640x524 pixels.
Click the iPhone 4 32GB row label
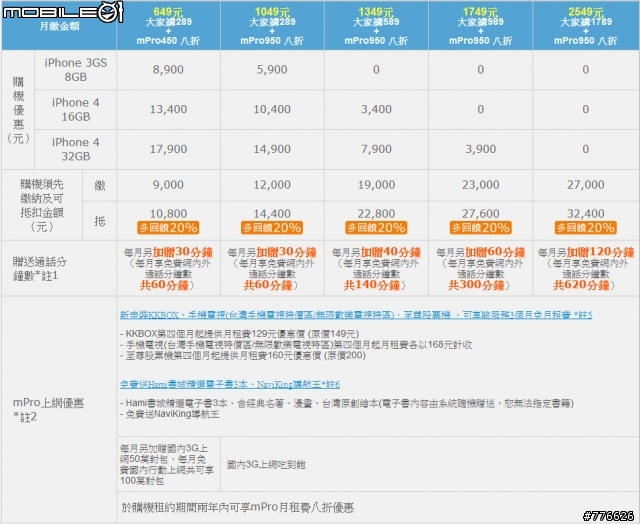76,149
